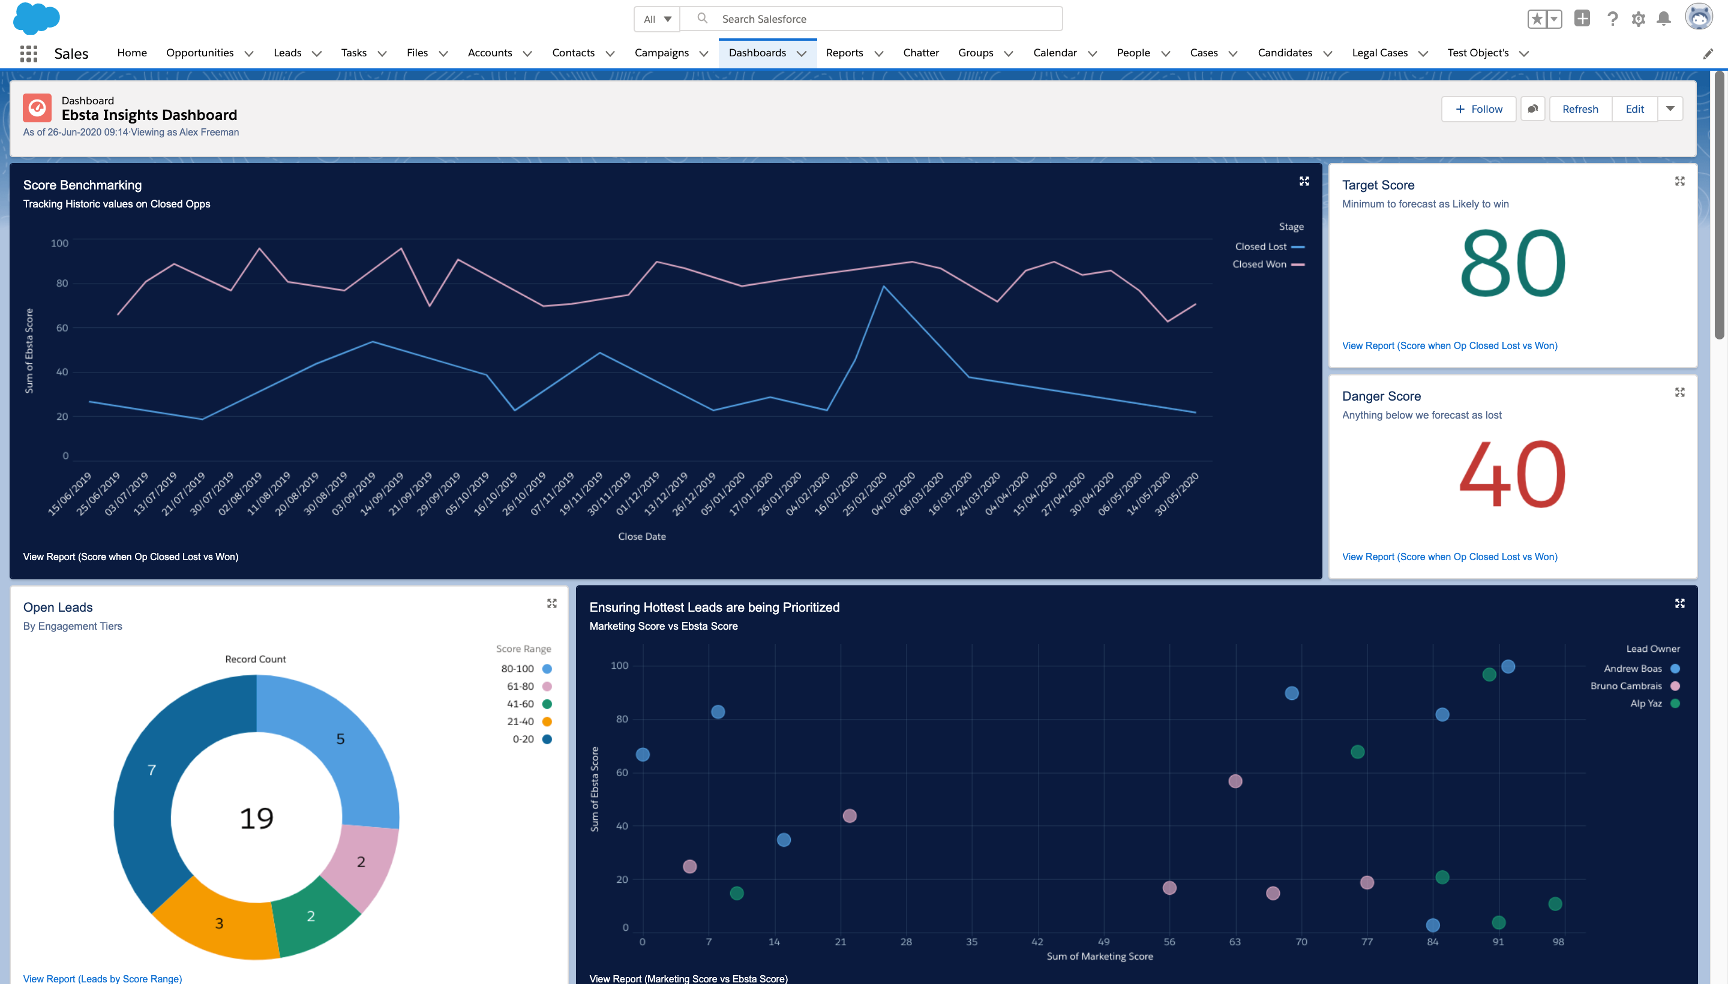Open the All search scope dropdown
The height and width of the screenshot is (984, 1728).
(657, 19)
